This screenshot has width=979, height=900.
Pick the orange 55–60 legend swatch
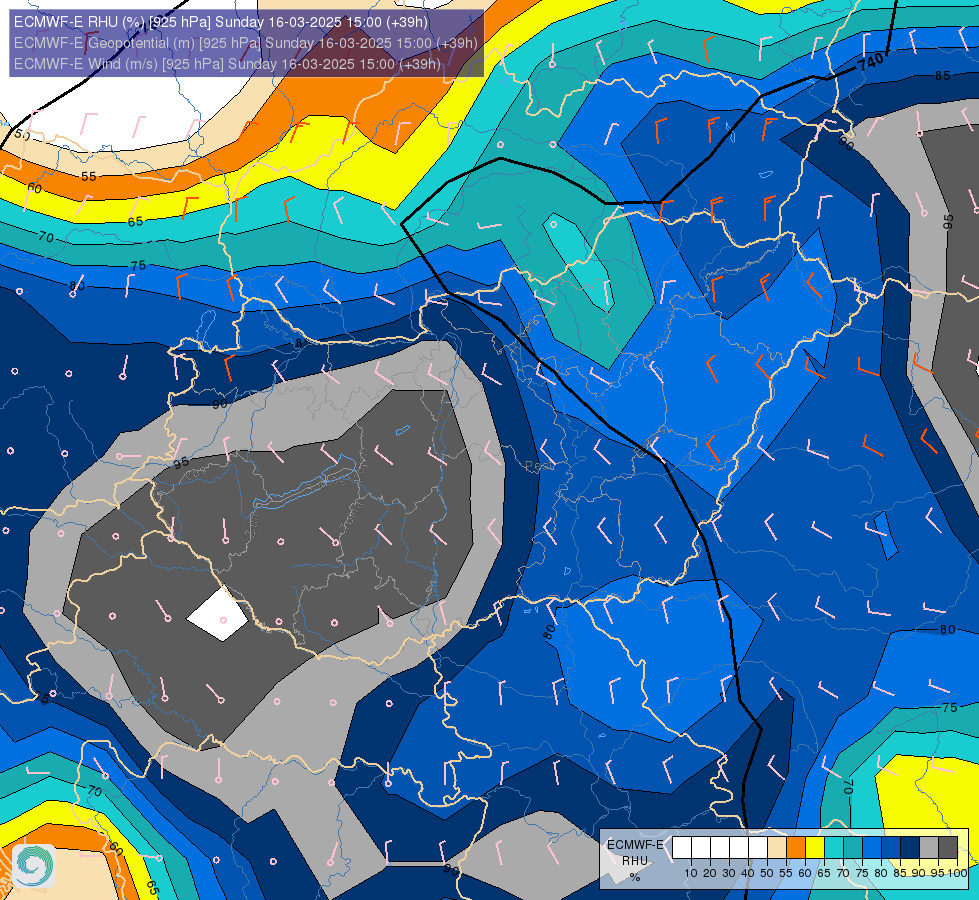[796, 848]
